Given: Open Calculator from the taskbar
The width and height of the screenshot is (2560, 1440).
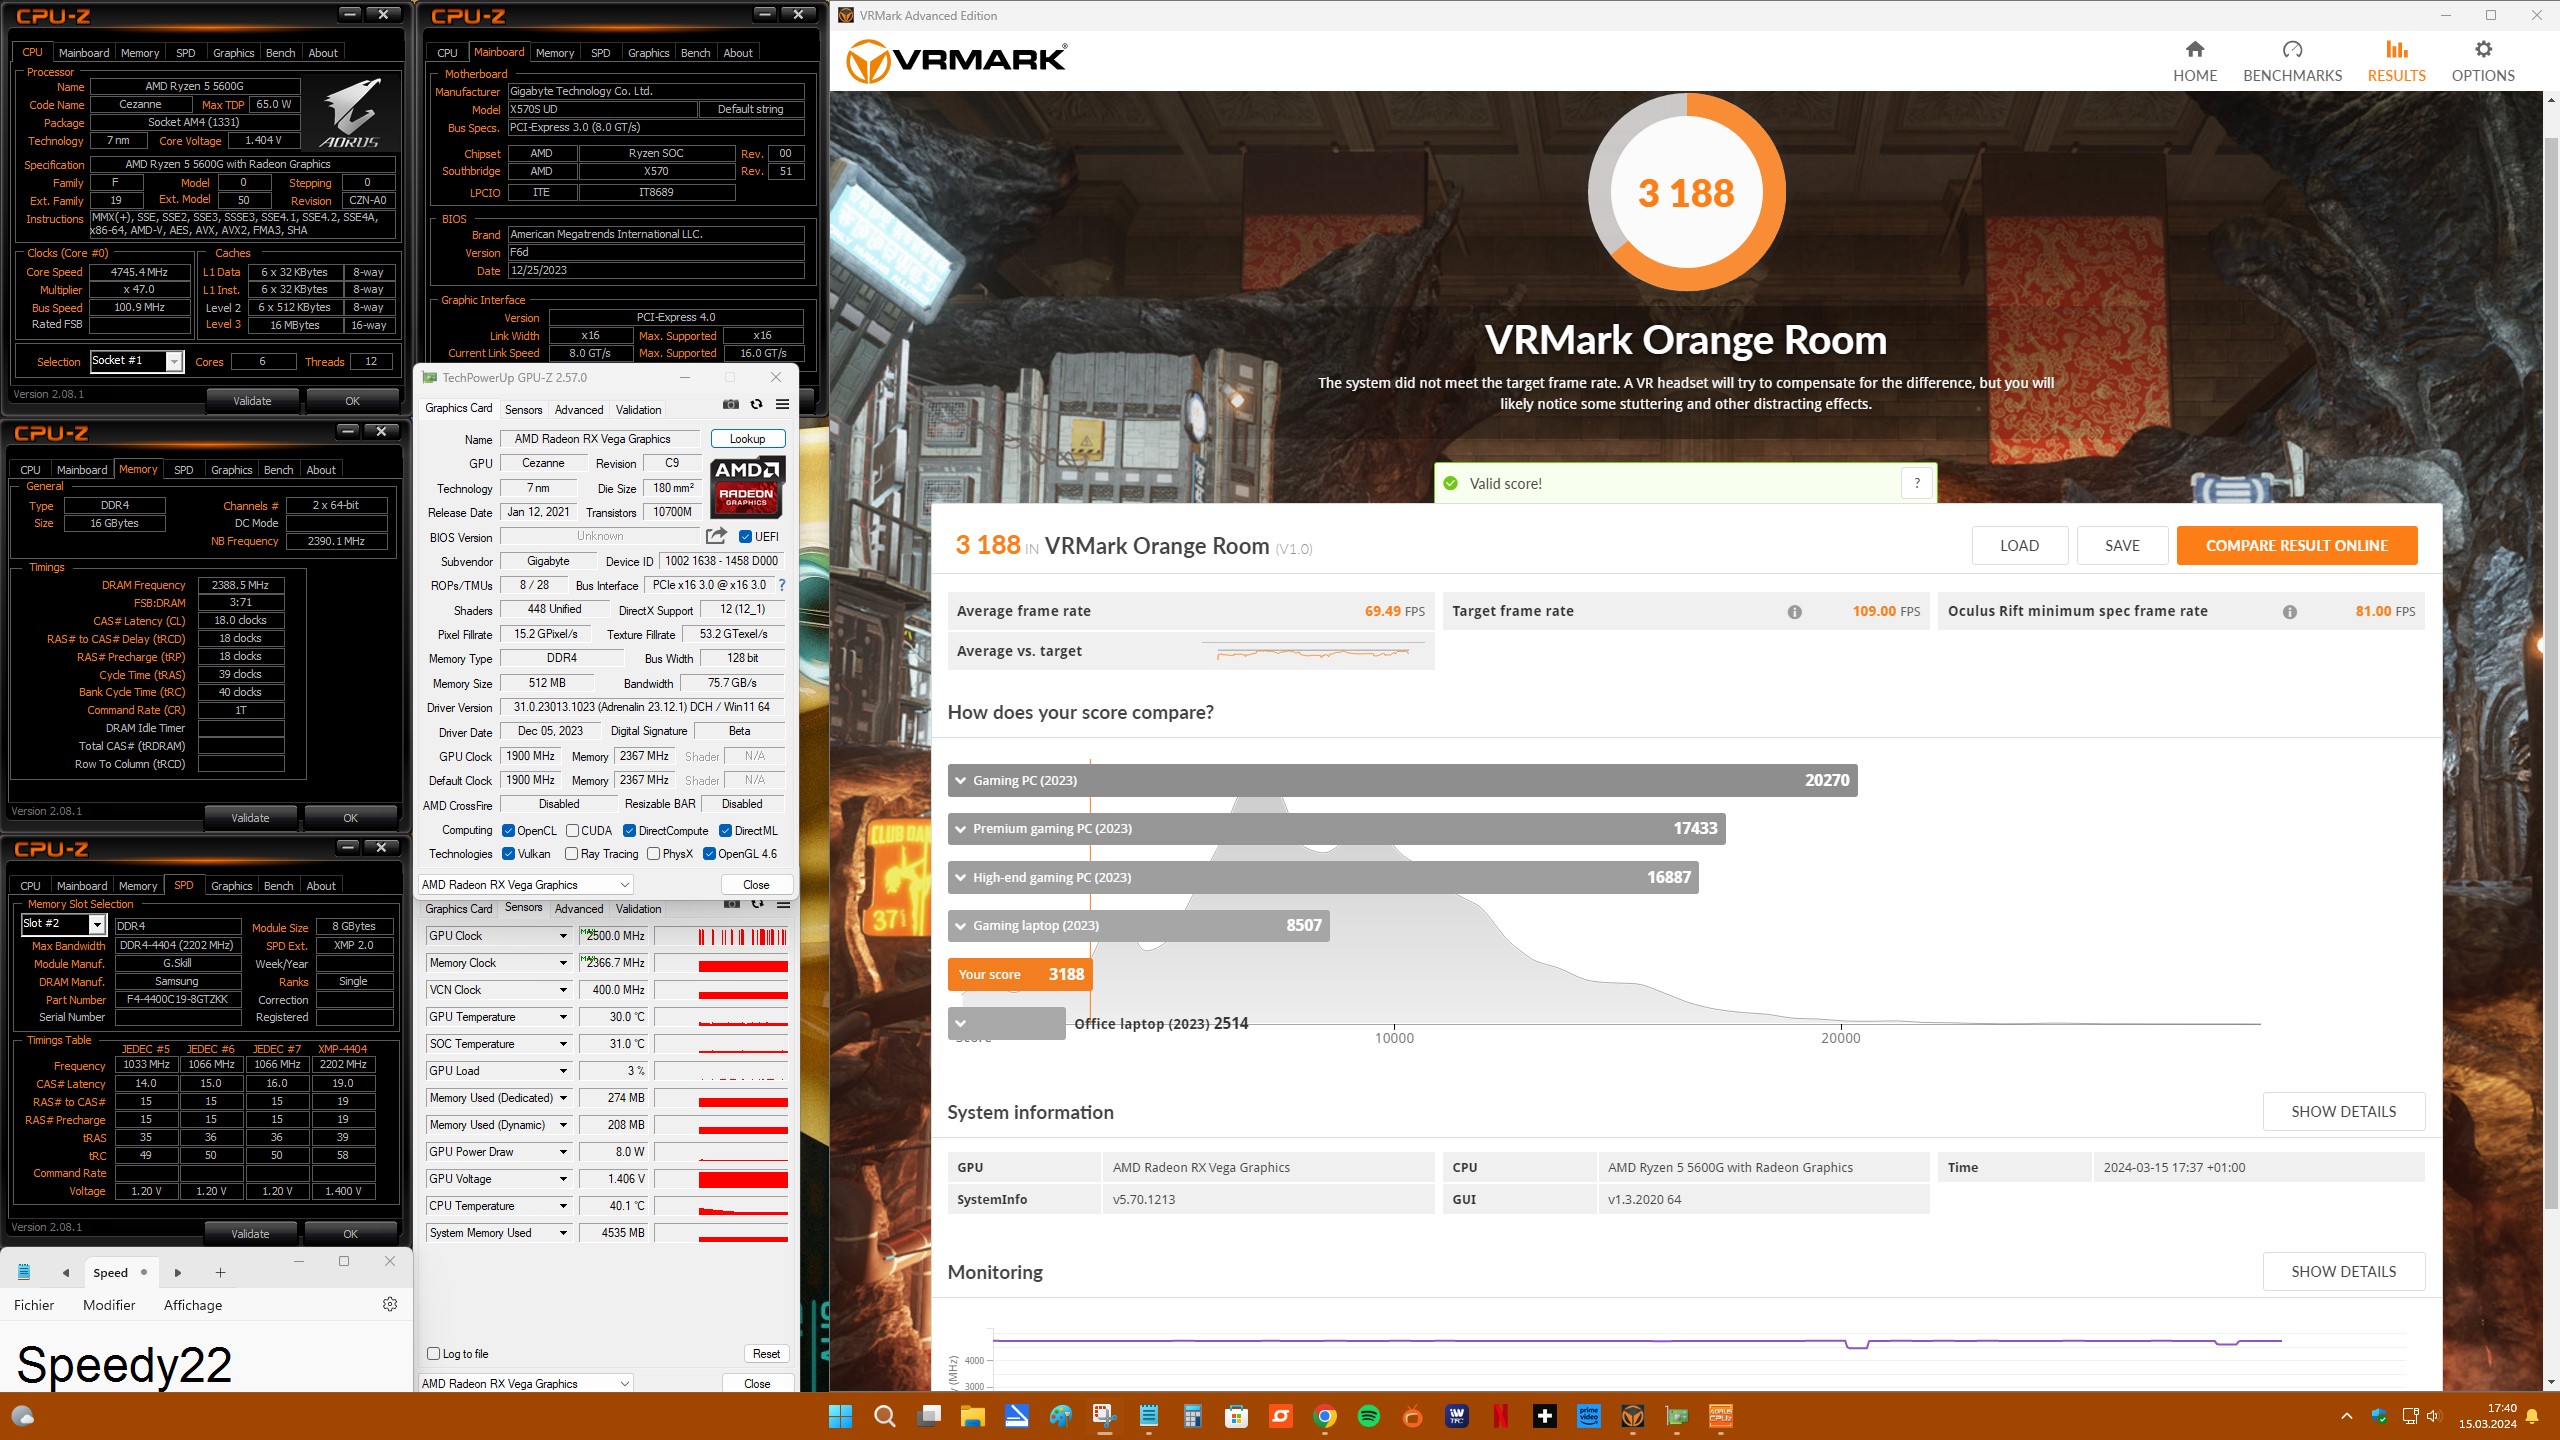Looking at the screenshot, I should (x=1192, y=1416).
